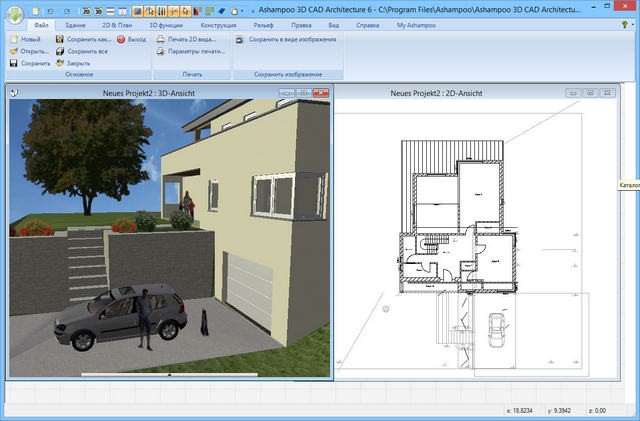
Task: Click the ribbon options dropdown arrow beside help
Action: click(632, 25)
